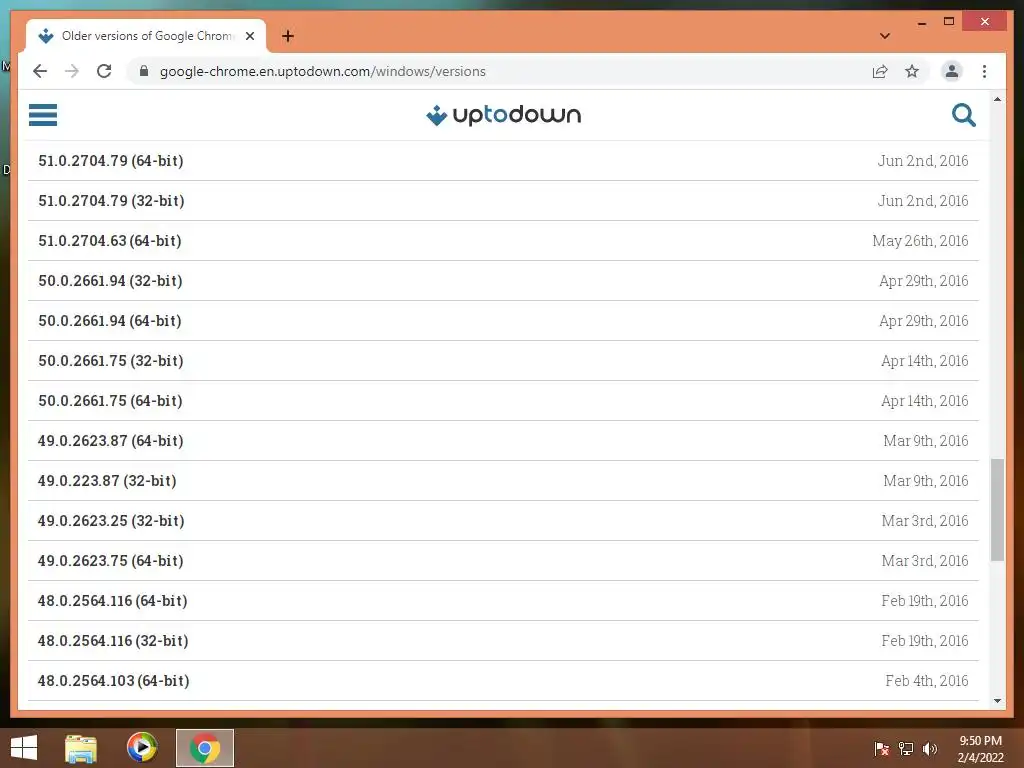Choose version 49.0.2623.25 (32-bit)
This screenshot has width=1024, height=768.
point(503,520)
